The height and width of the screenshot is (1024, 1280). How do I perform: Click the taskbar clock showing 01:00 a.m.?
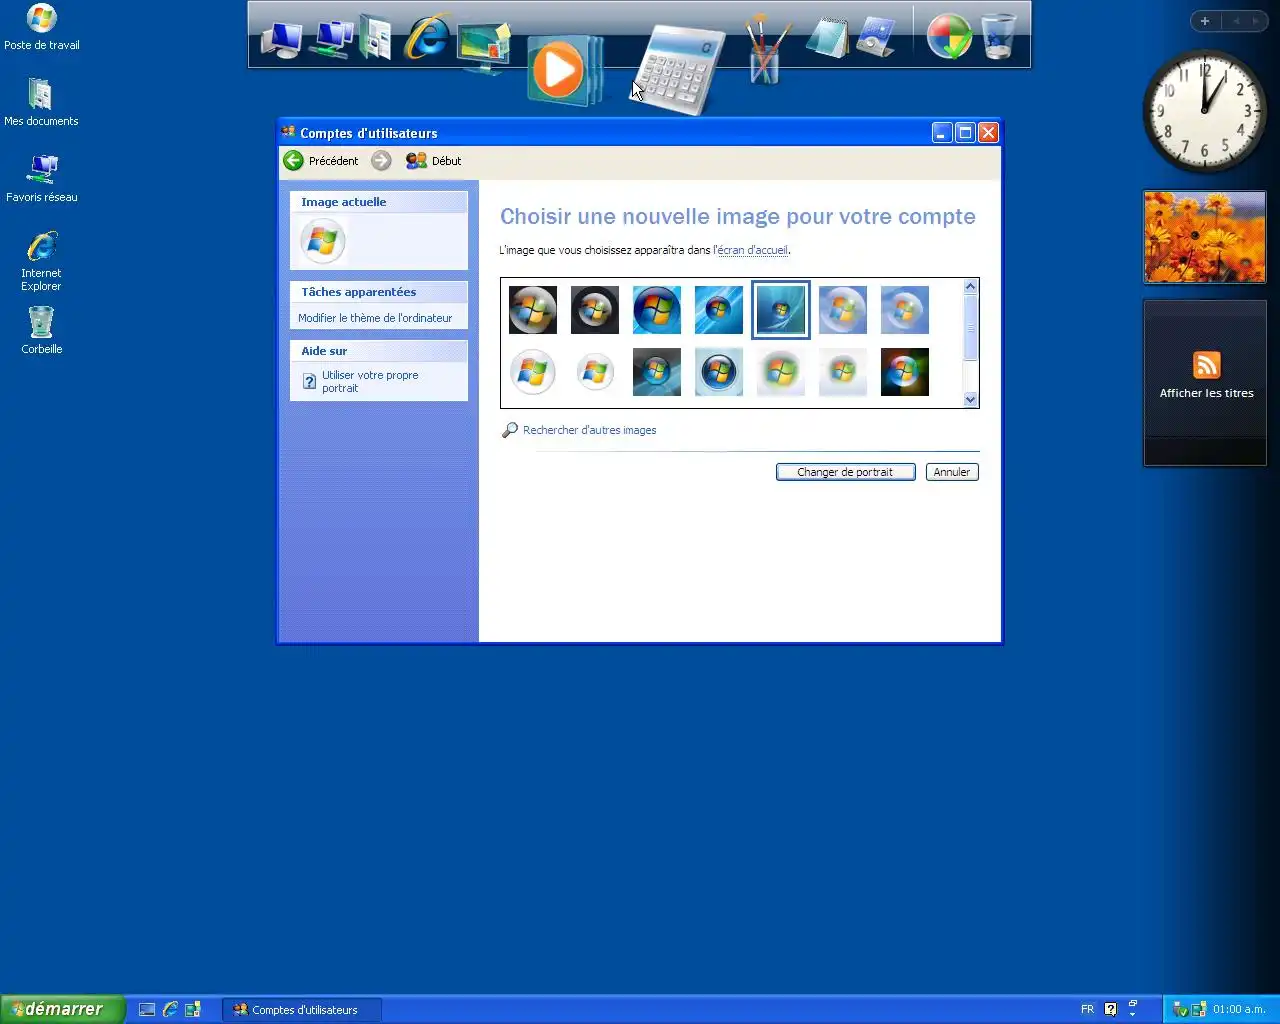[1239, 1010]
